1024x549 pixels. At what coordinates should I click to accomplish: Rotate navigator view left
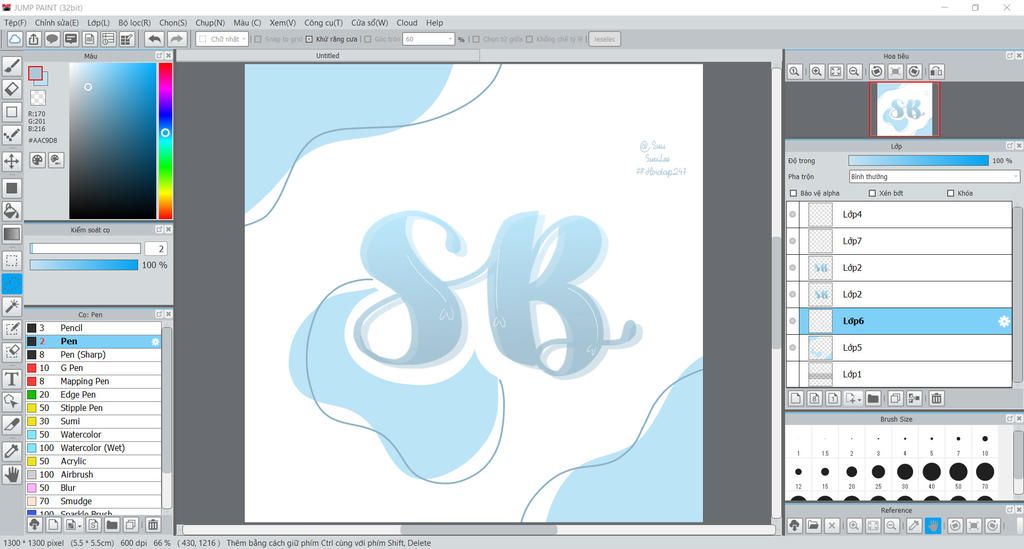[877, 72]
